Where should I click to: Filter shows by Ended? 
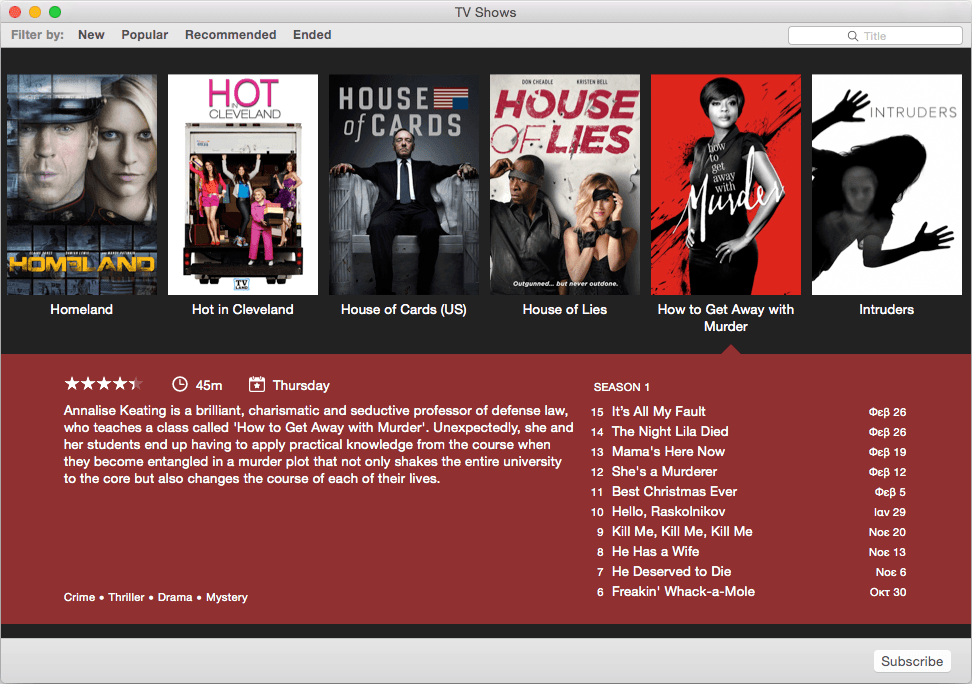click(x=312, y=35)
